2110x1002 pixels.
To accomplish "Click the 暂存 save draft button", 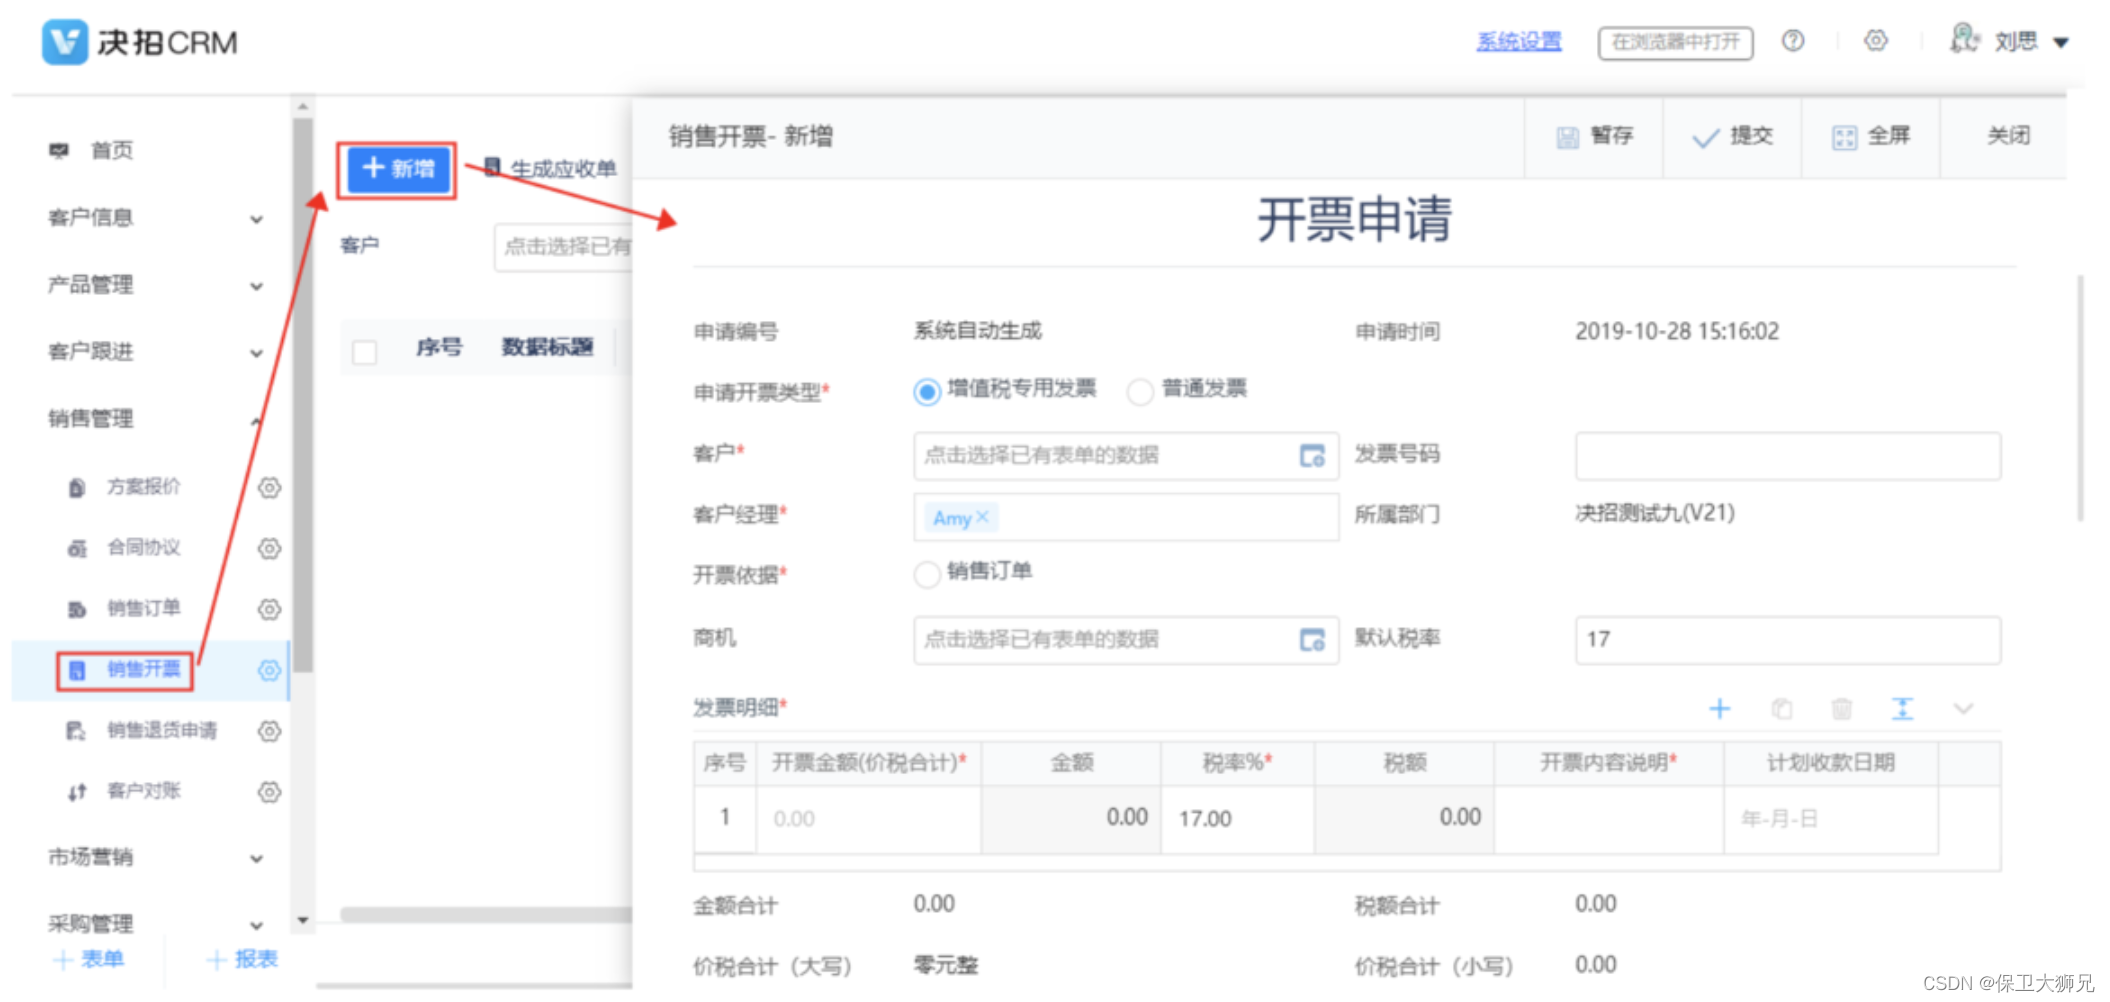I will click(x=1595, y=137).
